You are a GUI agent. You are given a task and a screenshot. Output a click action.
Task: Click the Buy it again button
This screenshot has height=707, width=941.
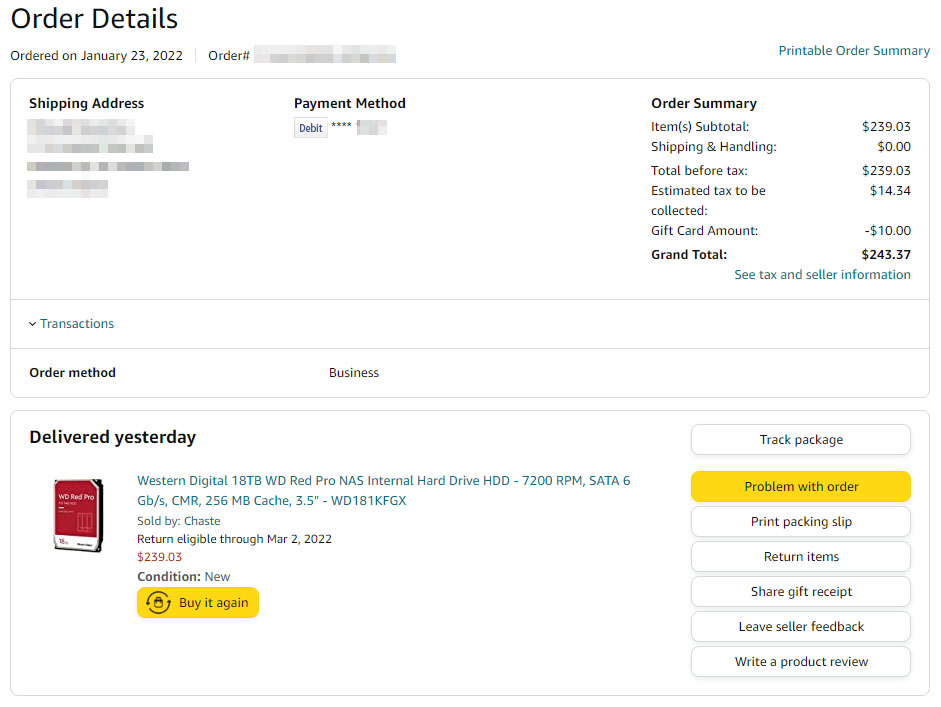coord(198,603)
